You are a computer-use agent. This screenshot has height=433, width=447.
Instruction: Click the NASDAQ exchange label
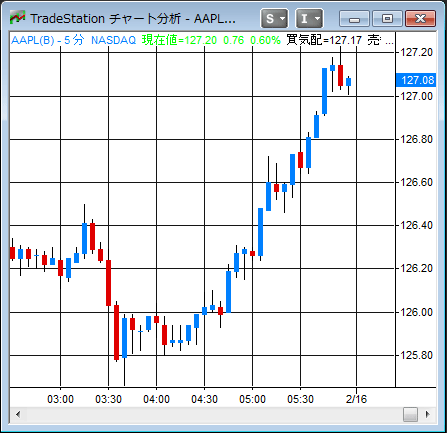pyautogui.click(x=113, y=40)
